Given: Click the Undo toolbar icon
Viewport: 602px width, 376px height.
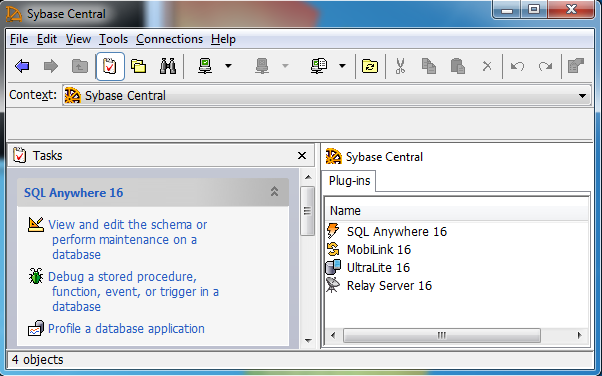Looking at the screenshot, I should (517, 66).
